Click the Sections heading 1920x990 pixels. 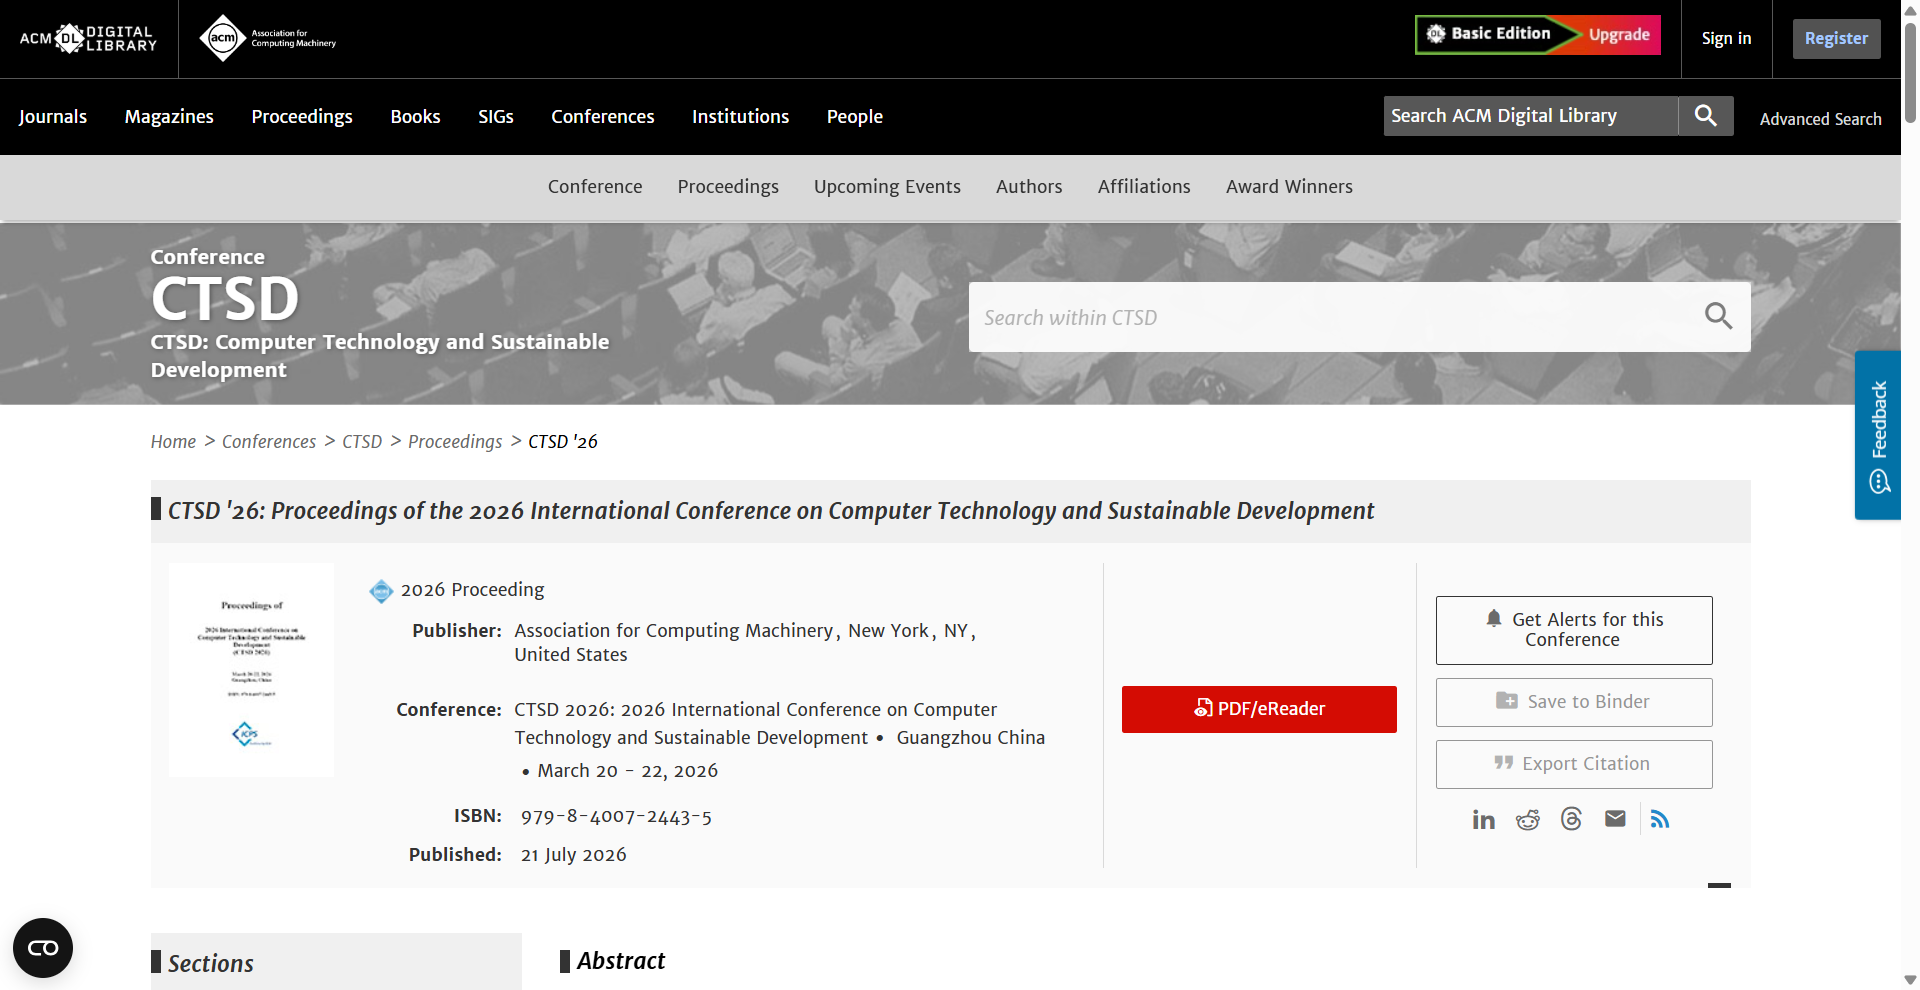coord(210,963)
